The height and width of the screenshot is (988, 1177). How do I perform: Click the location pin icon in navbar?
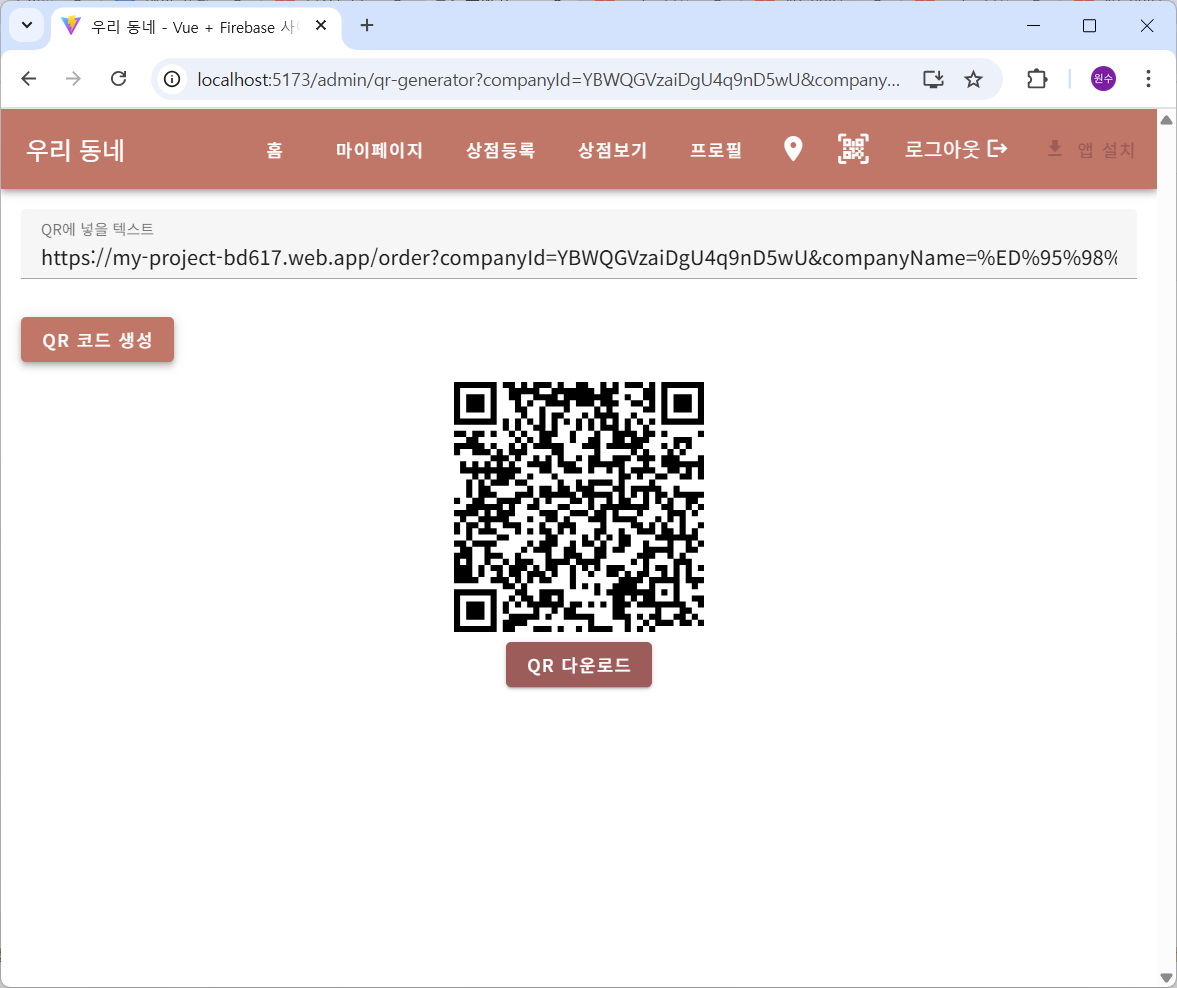[x=793, y=149]
